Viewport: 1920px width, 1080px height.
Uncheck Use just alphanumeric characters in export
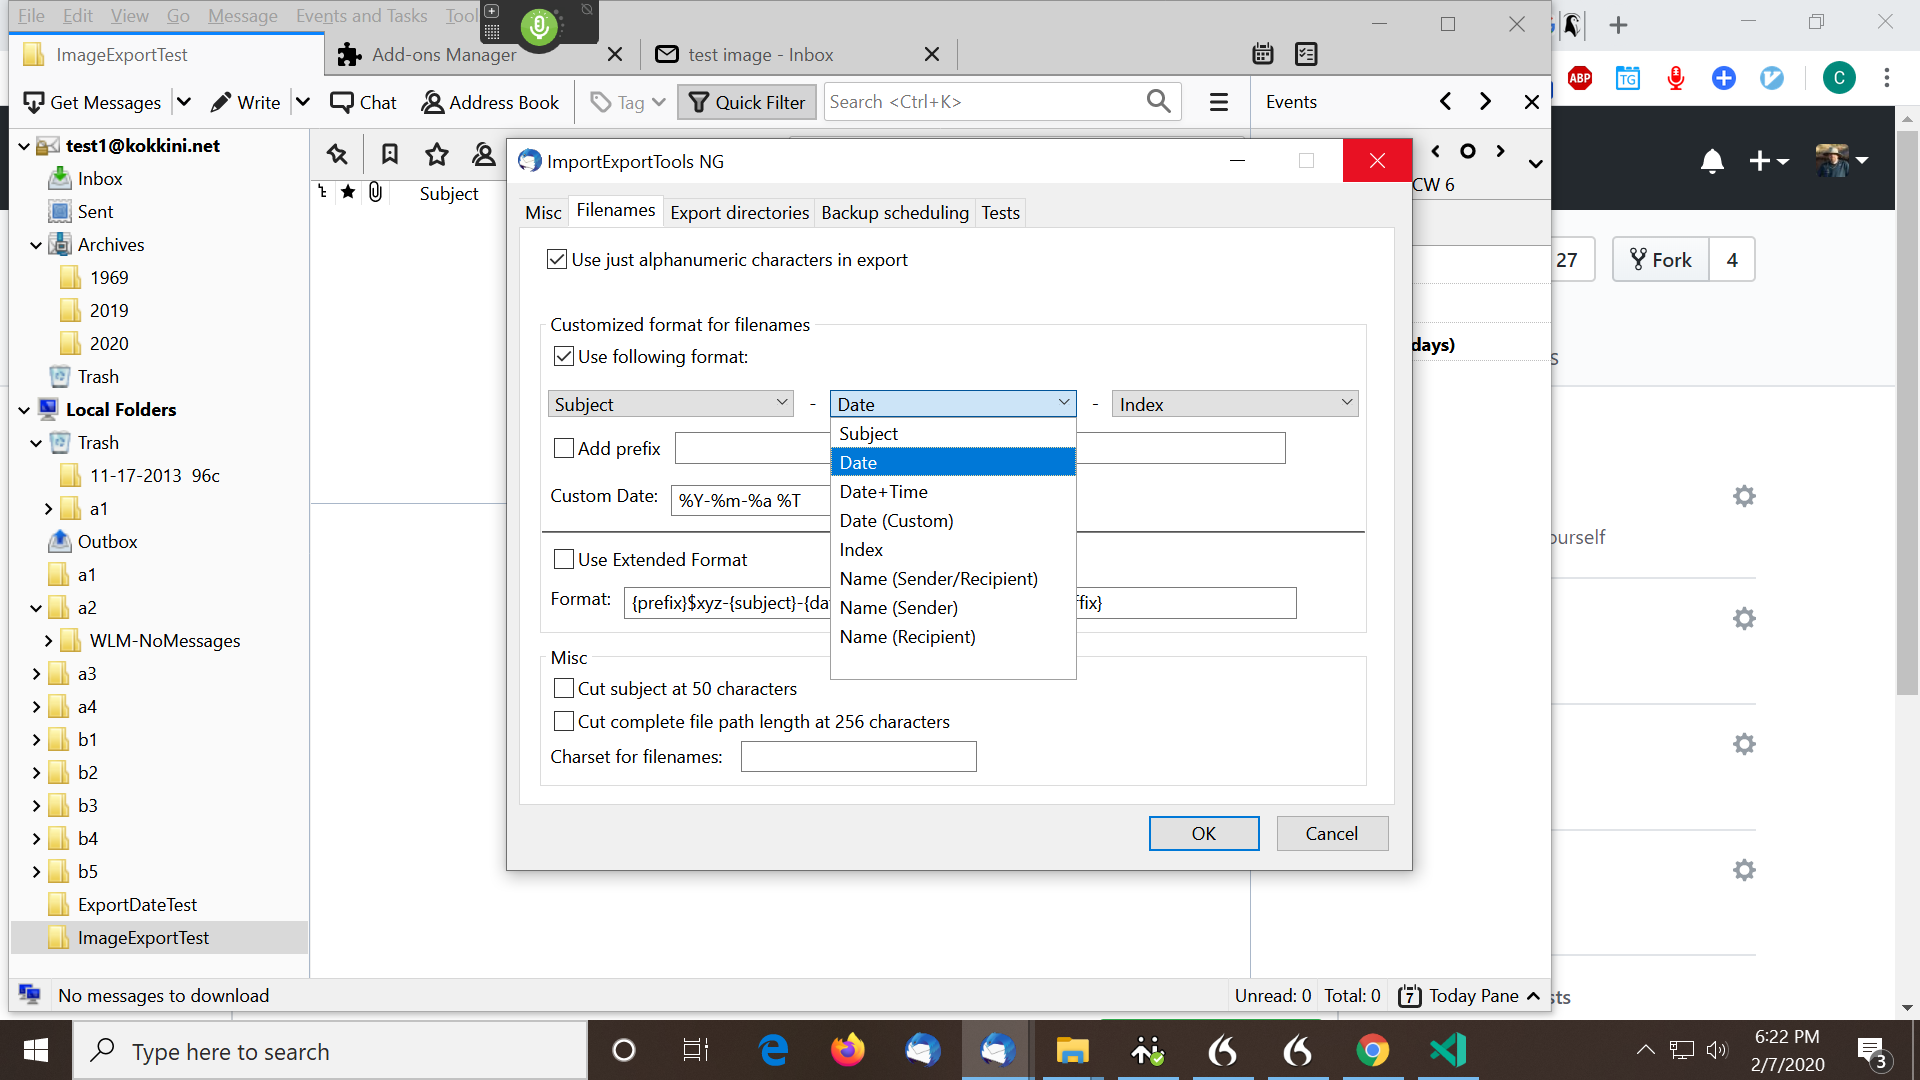point(557,259)
